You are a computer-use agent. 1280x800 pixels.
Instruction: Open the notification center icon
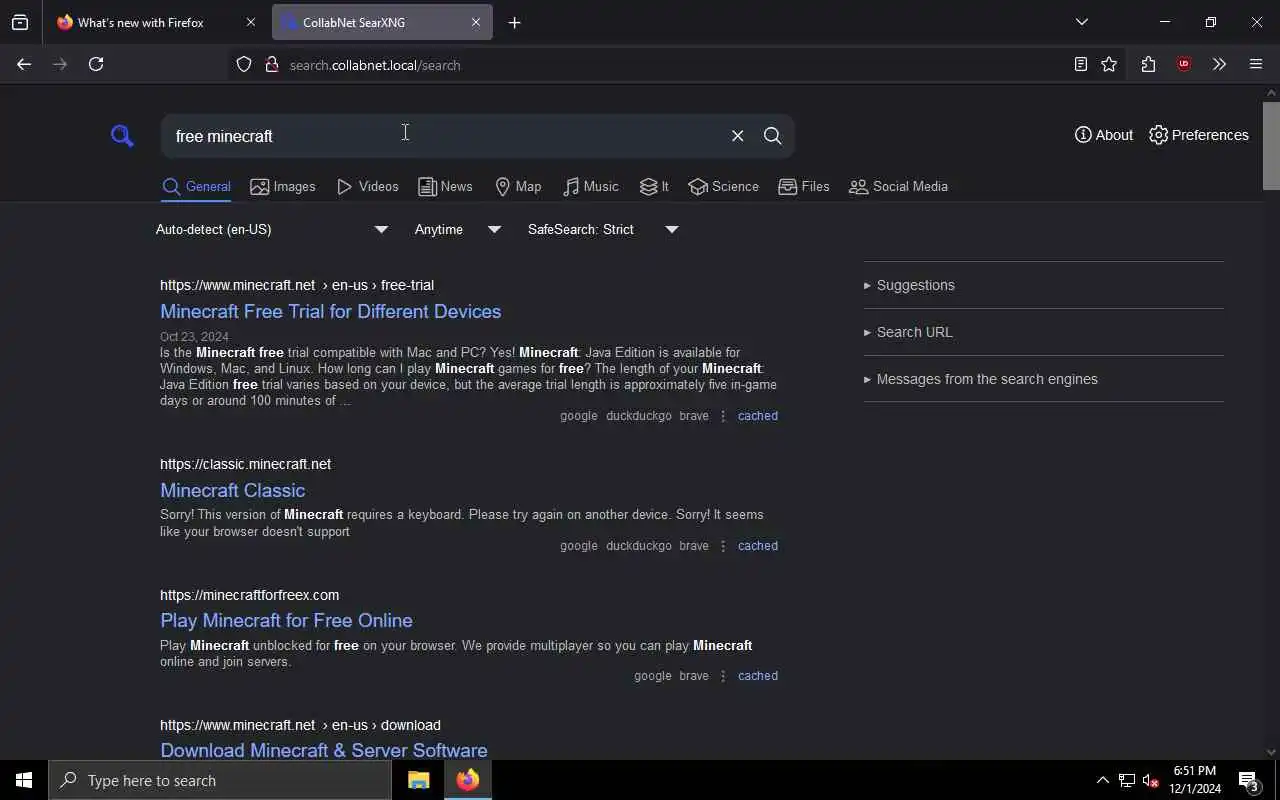(x=1249, y=780)
